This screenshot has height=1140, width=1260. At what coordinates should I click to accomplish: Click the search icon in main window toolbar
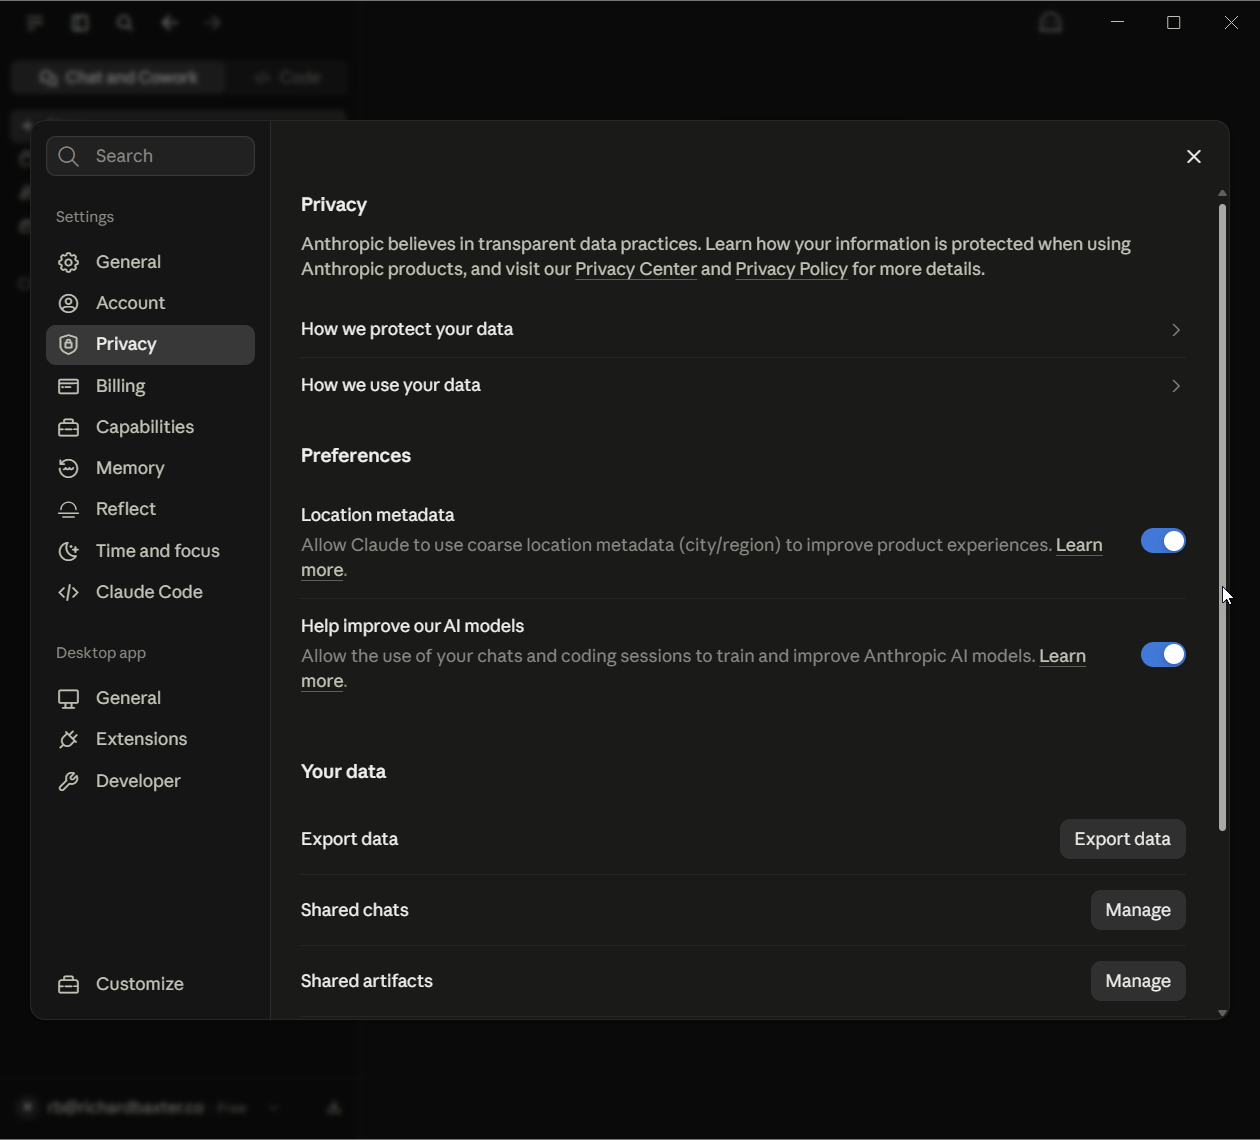pos(125,22)
